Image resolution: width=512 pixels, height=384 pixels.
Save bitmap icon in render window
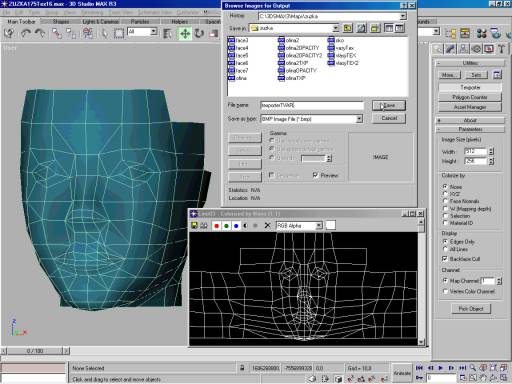[194, 226]
